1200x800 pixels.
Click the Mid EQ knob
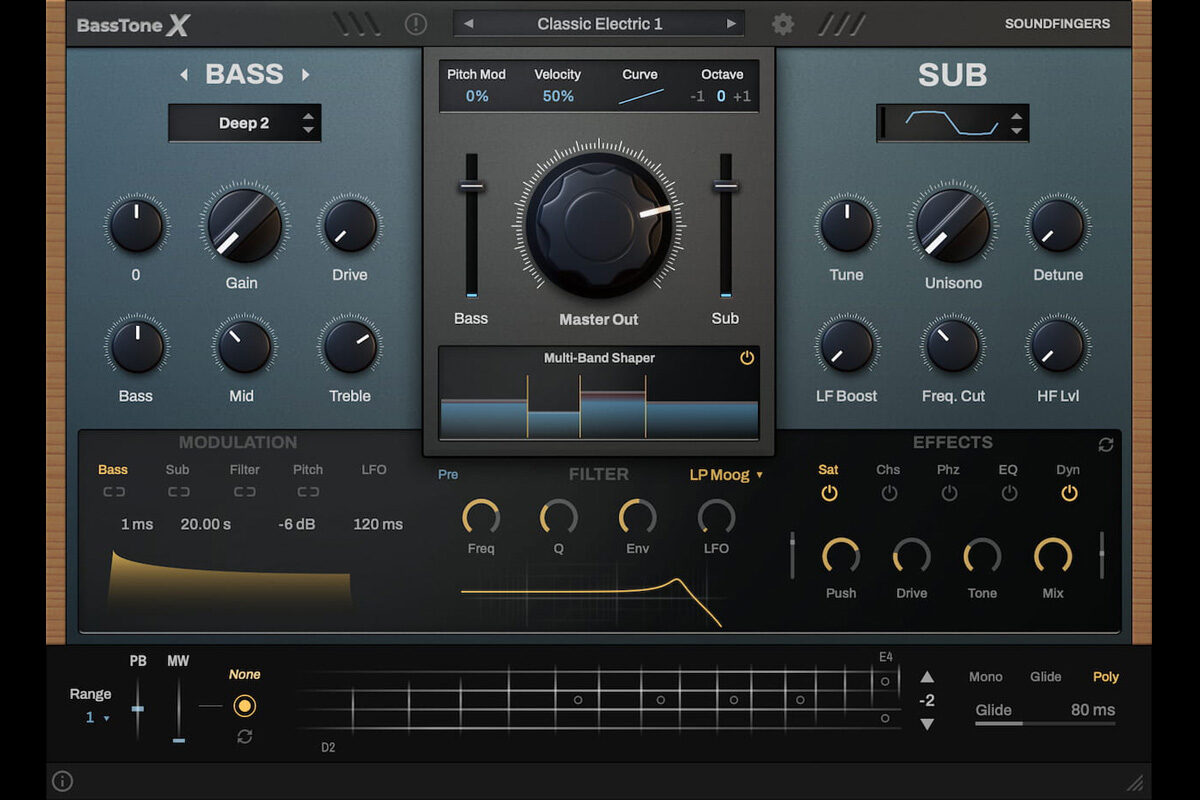244,347
